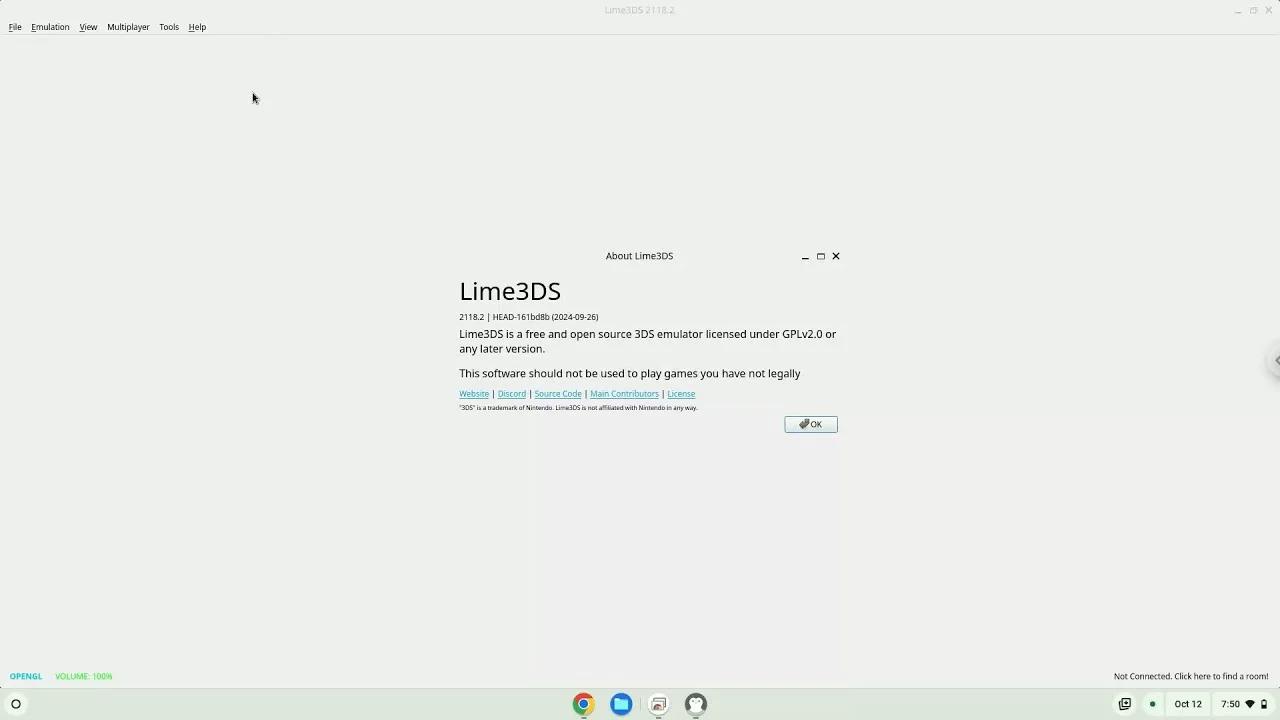Confirm the About dialog with OK
The height and width of the screenshot is (720, 1280).
811,424
